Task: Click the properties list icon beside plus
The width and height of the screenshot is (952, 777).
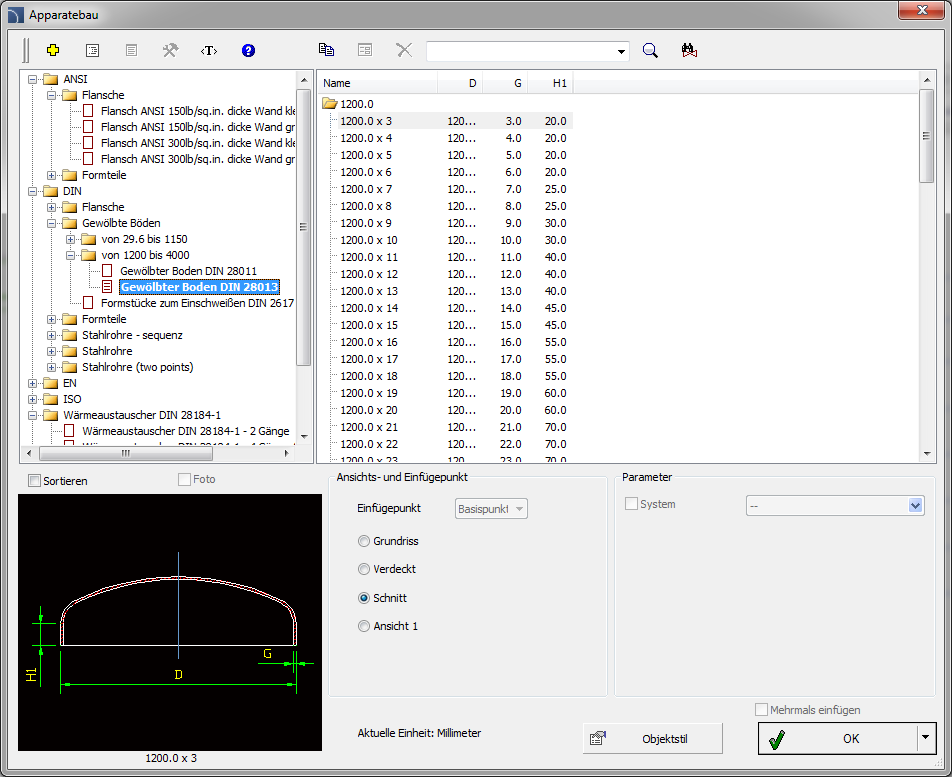Action: (x=92, y=50)
